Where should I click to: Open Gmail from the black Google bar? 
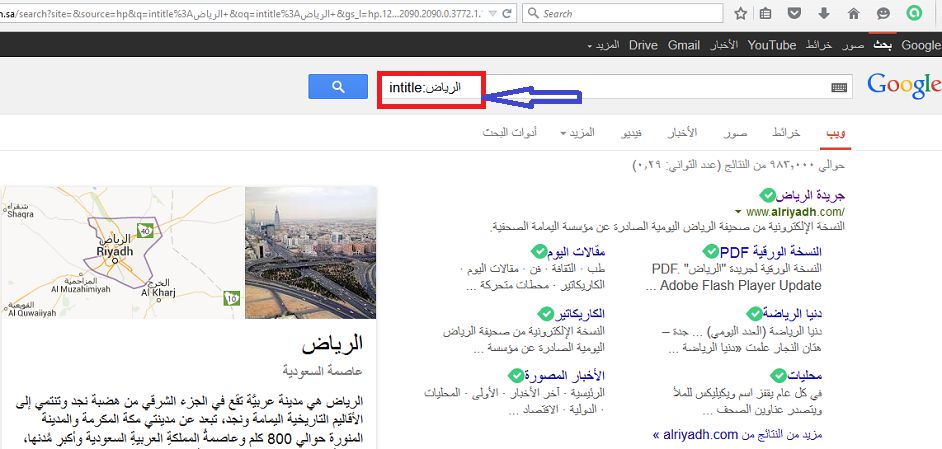(x=684, y=46)
